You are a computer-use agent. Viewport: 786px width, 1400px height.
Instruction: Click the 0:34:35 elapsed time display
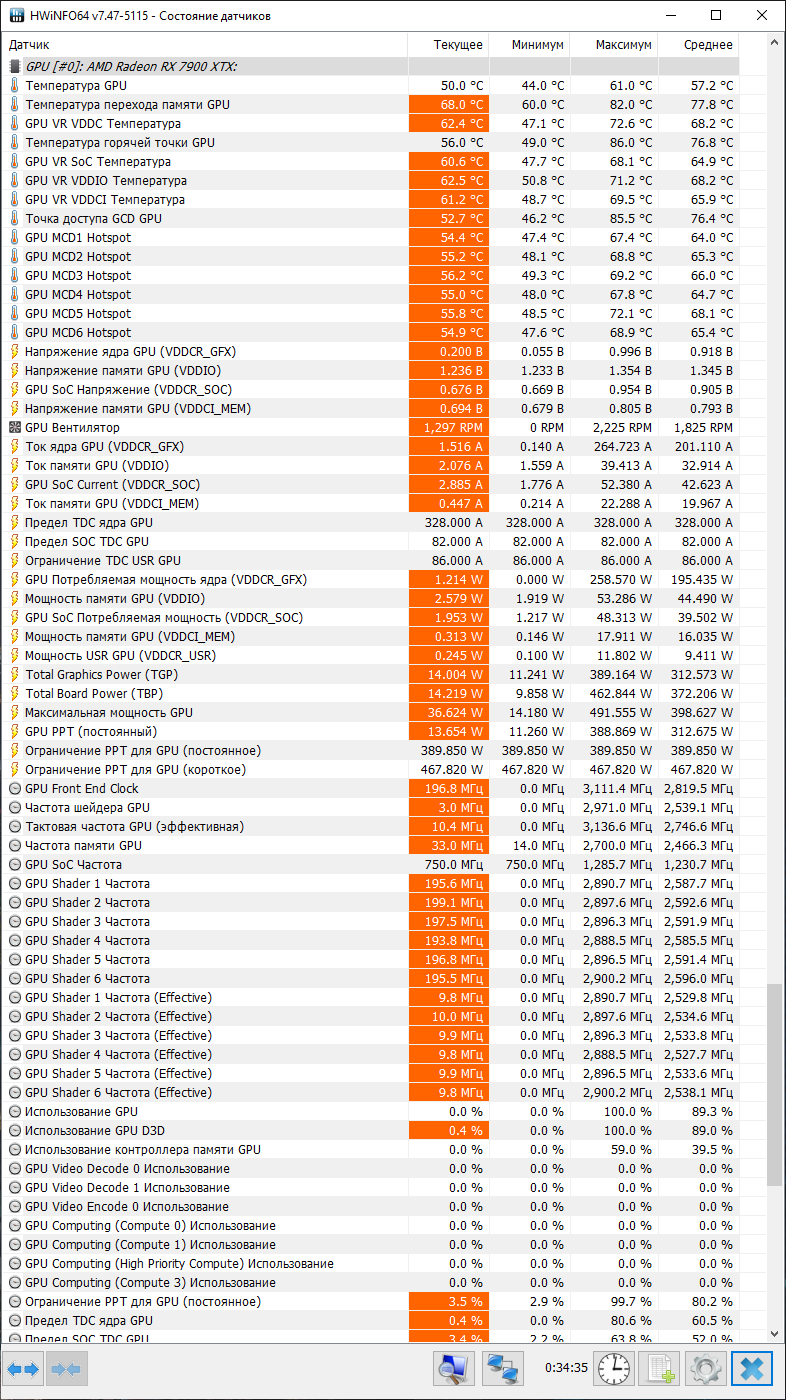(566, 1367)
